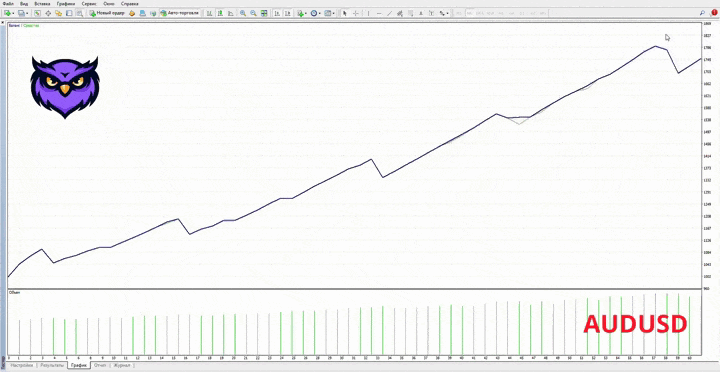Select the trendline drawing tool
720x372 pixels.
point(389,13)
